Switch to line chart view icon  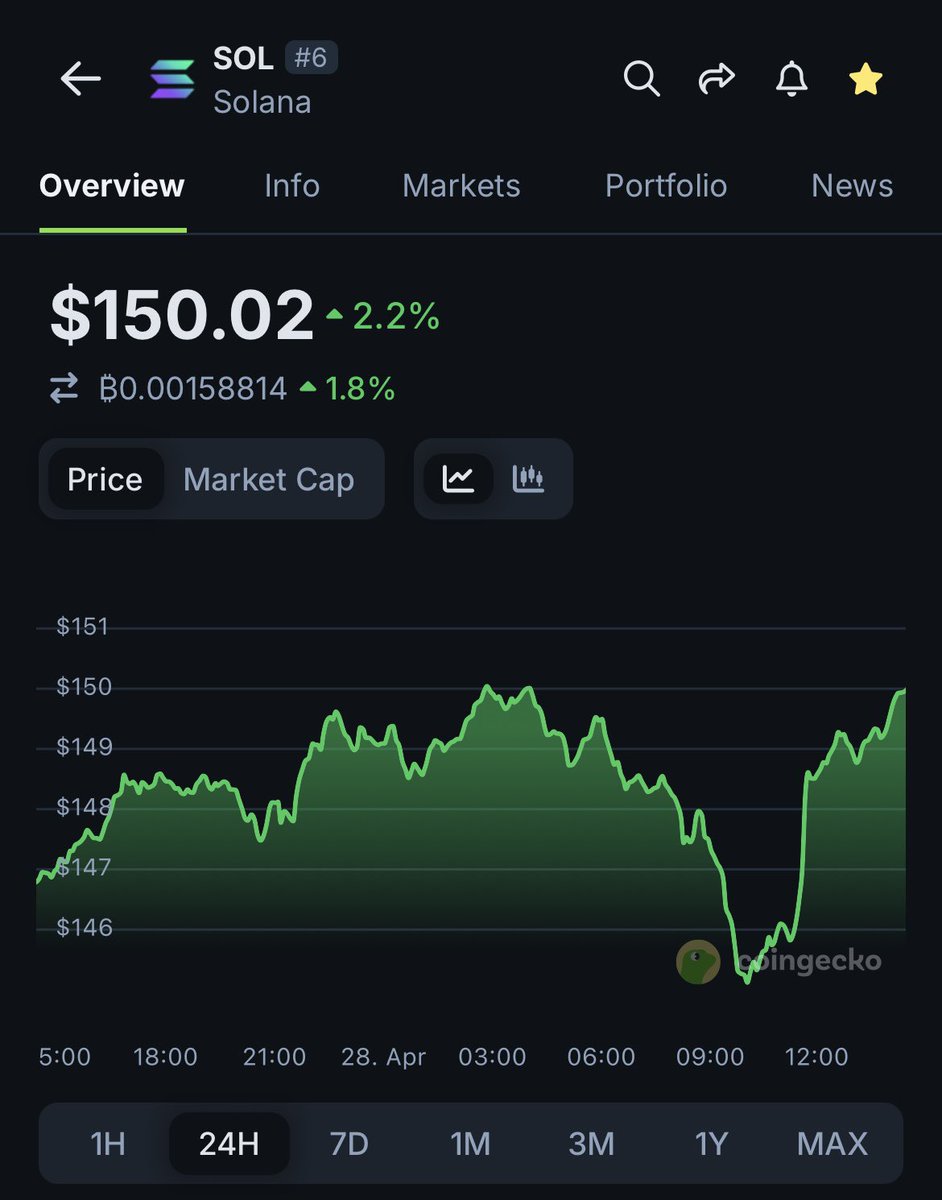point(458,479)
